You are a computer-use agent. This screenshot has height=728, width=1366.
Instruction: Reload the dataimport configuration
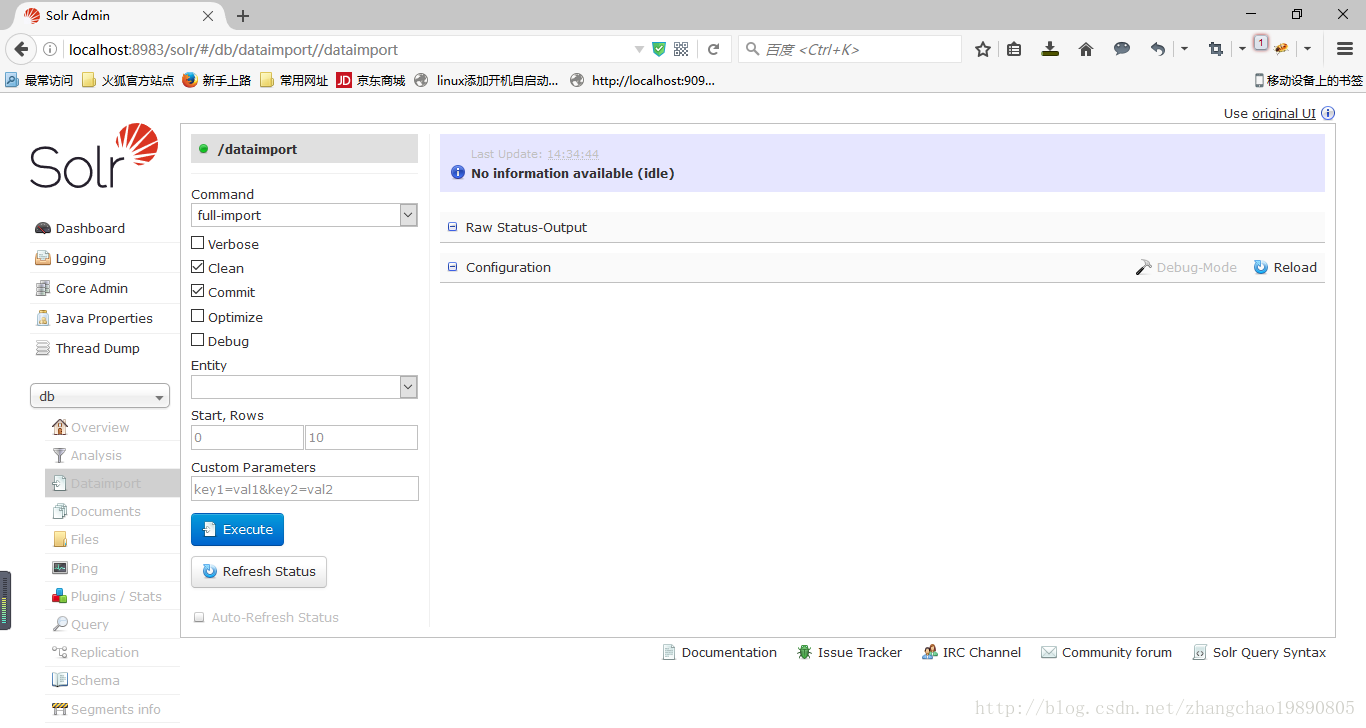pos(1285,267)
